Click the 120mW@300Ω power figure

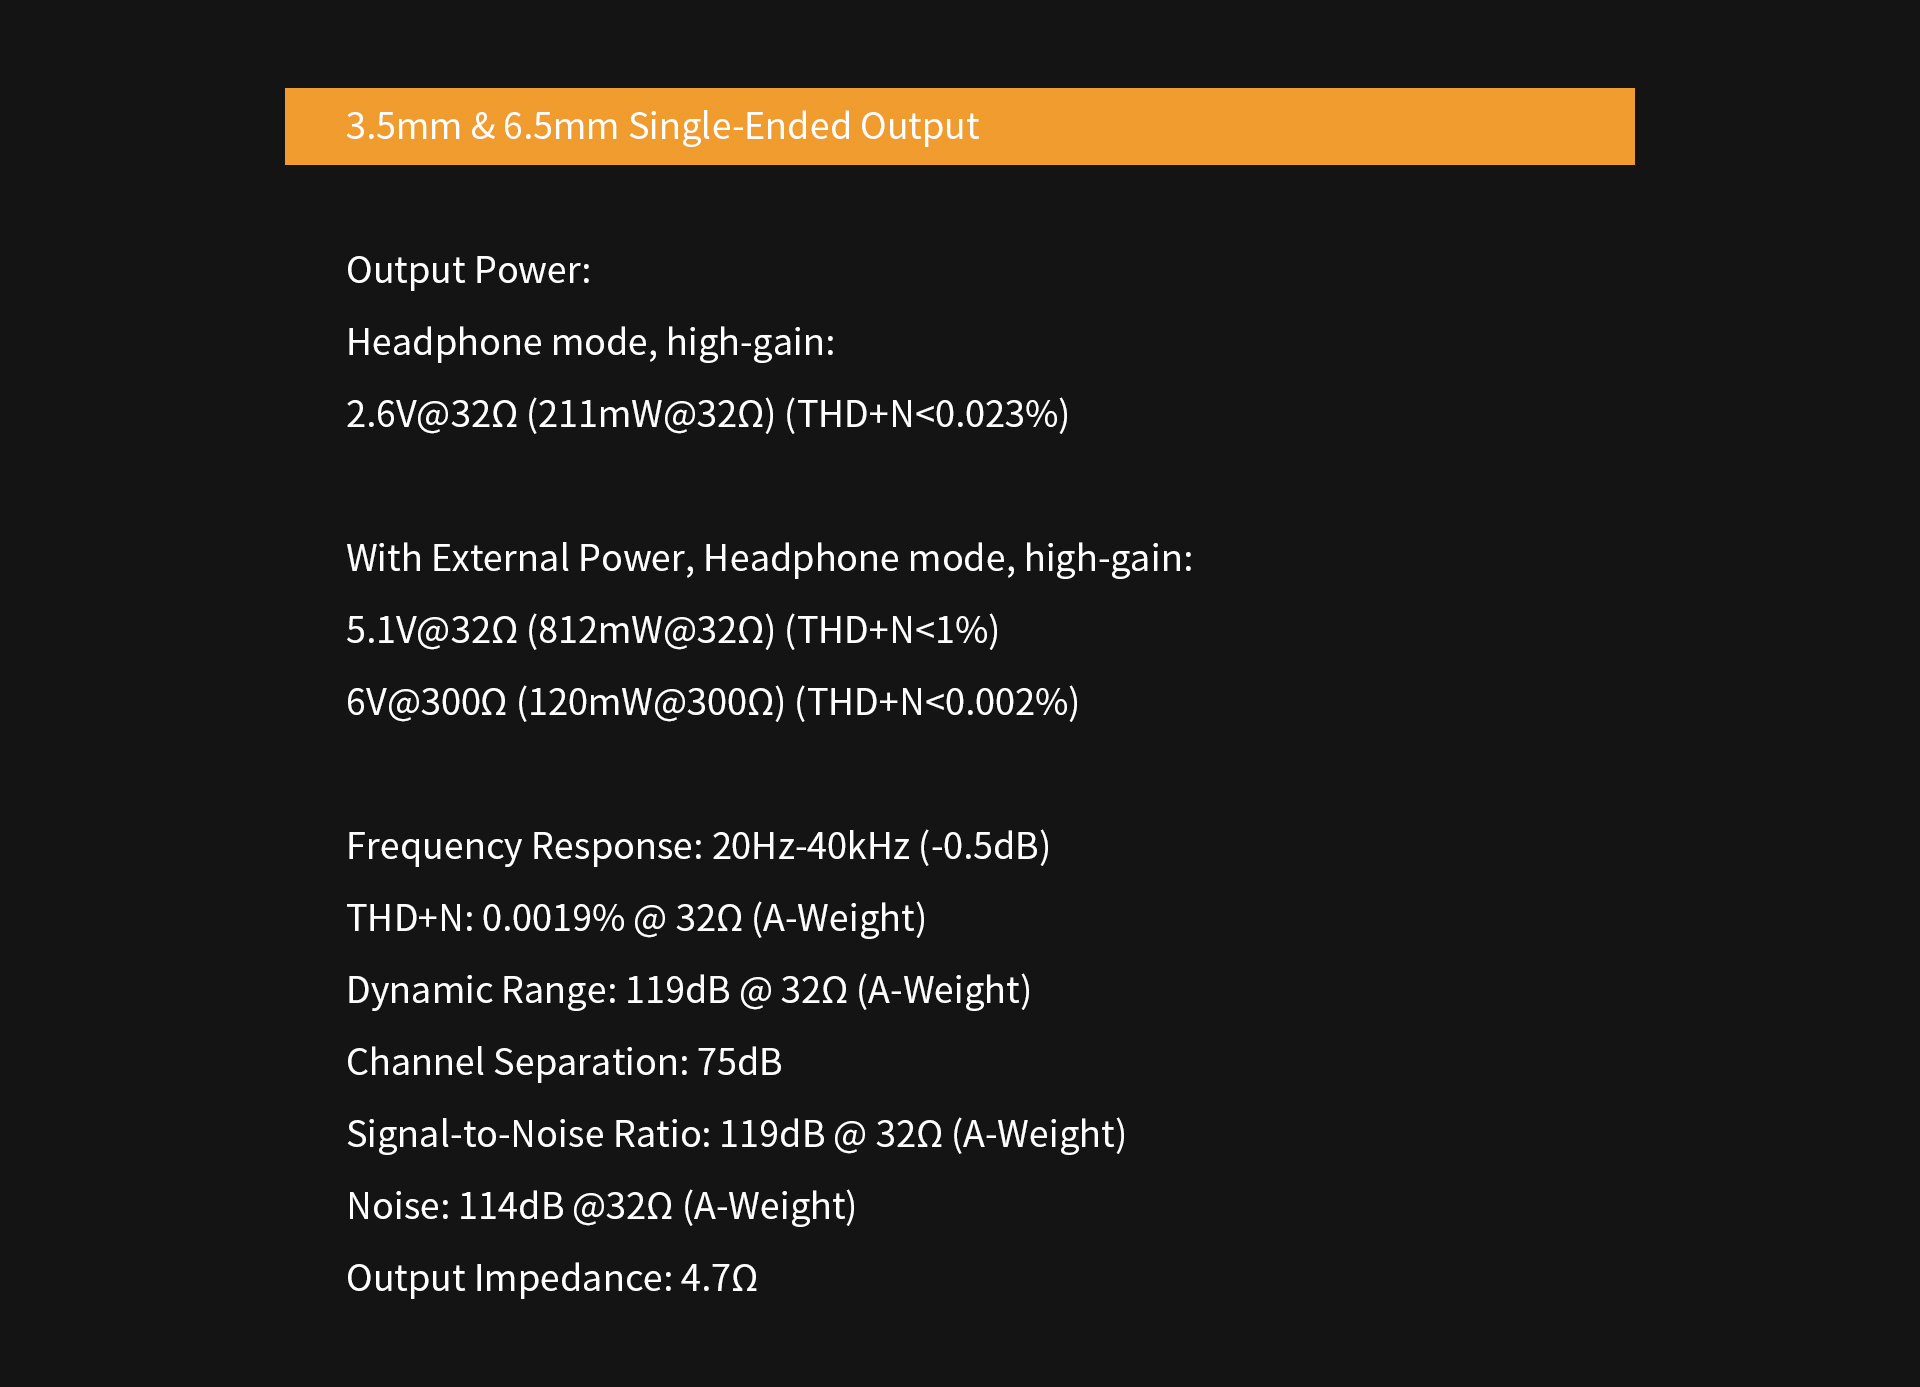(x=651, y=702)
